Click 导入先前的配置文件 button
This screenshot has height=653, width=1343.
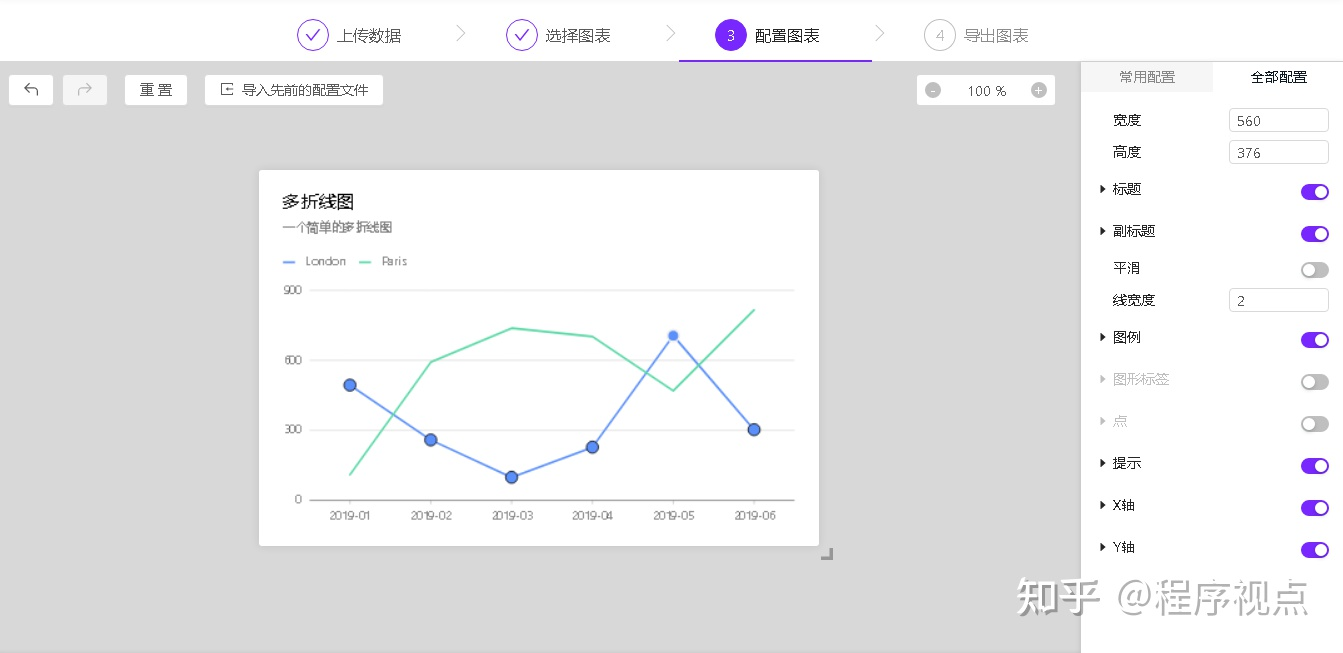click(294, 90)
